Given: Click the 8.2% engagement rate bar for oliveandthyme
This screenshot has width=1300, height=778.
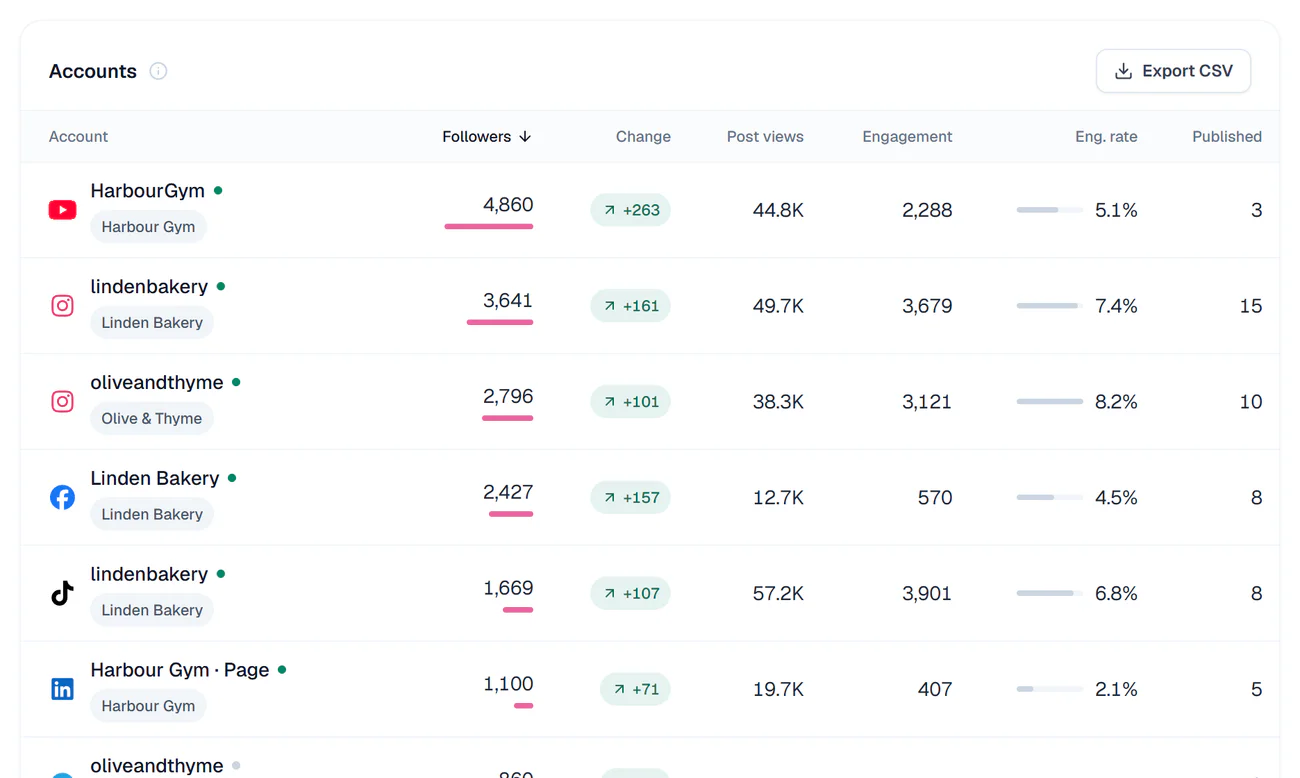Looking at the screenshot, I should tap(1050, 402).
